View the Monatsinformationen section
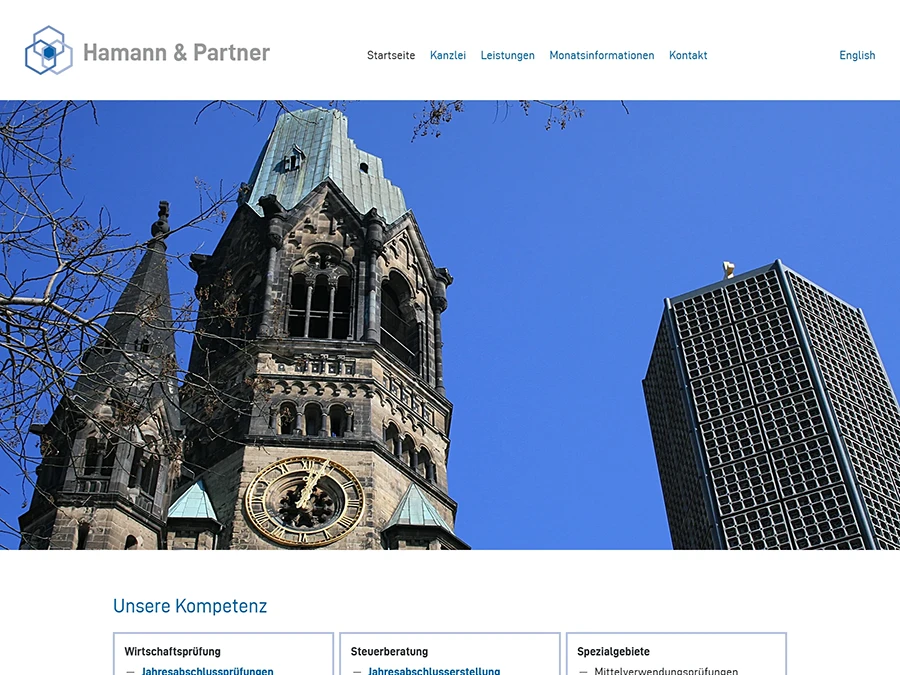Image resolution: width=900 pixels, height=675 pixels. click(601, 55)
